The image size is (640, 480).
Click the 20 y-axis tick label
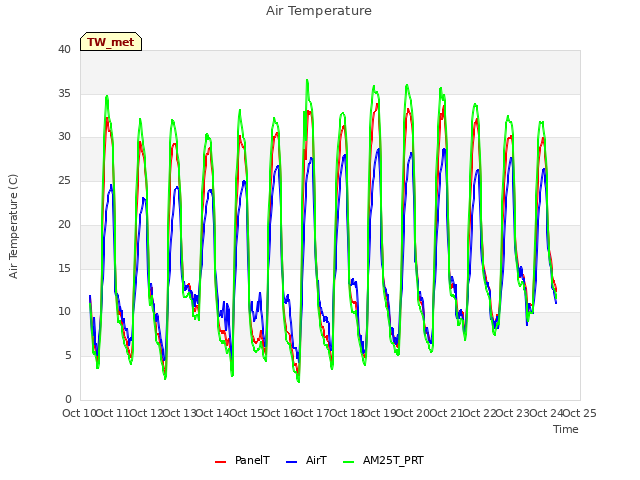tap(64, 224)
